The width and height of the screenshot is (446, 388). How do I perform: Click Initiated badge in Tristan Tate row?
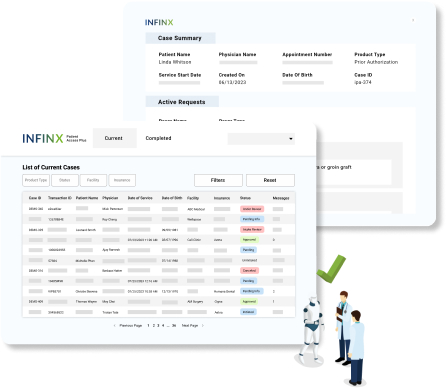(248, 312)
